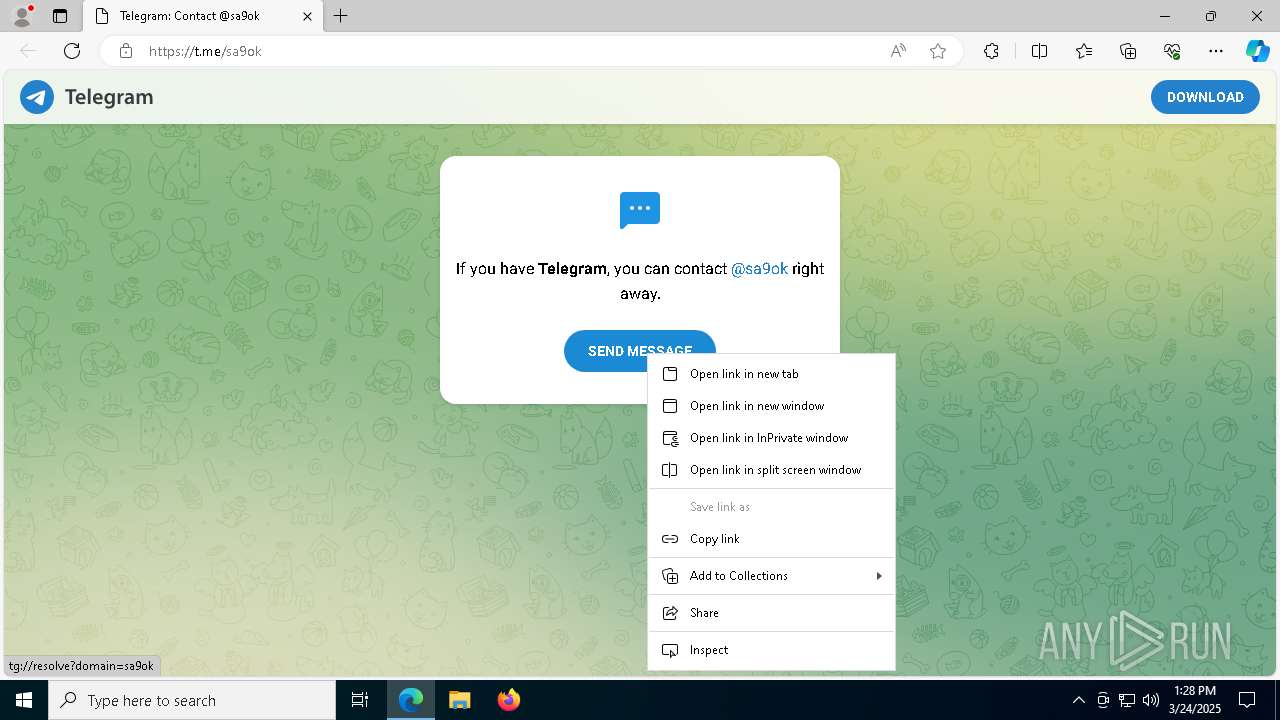1280x720 pixels.
Task: Activate Read aloud icon
Action: click(x=898, y=51)
